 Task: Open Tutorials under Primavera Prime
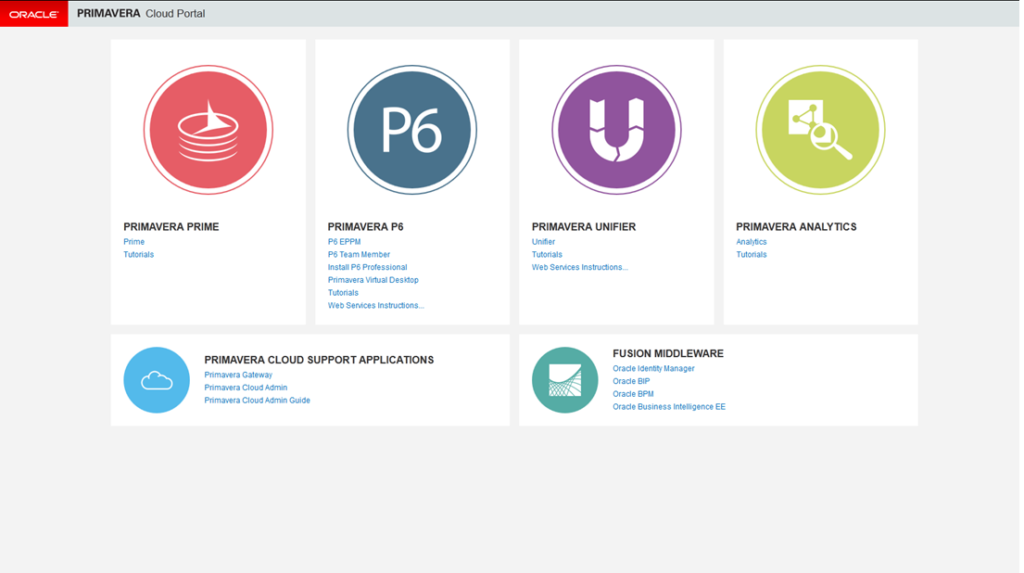click(138, 255)
